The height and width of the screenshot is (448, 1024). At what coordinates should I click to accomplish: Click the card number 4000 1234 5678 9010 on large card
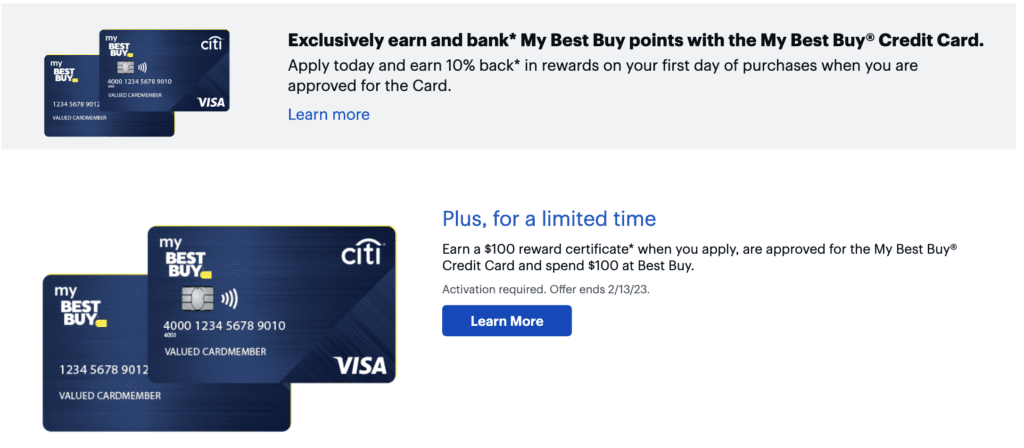pos(225,326)
